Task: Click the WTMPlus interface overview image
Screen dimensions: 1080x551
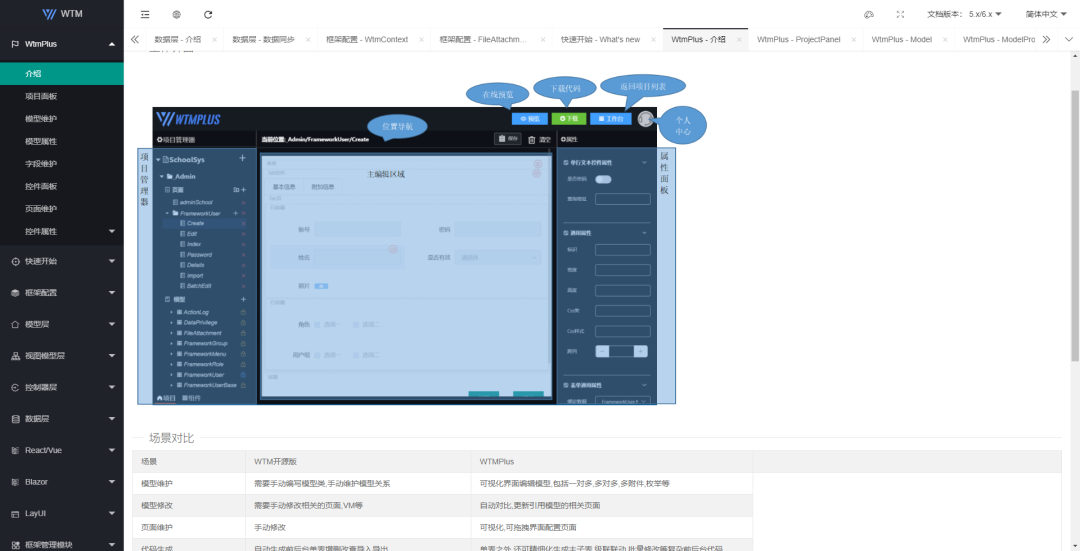Action: pyautogui.click(x=422, y=239)
